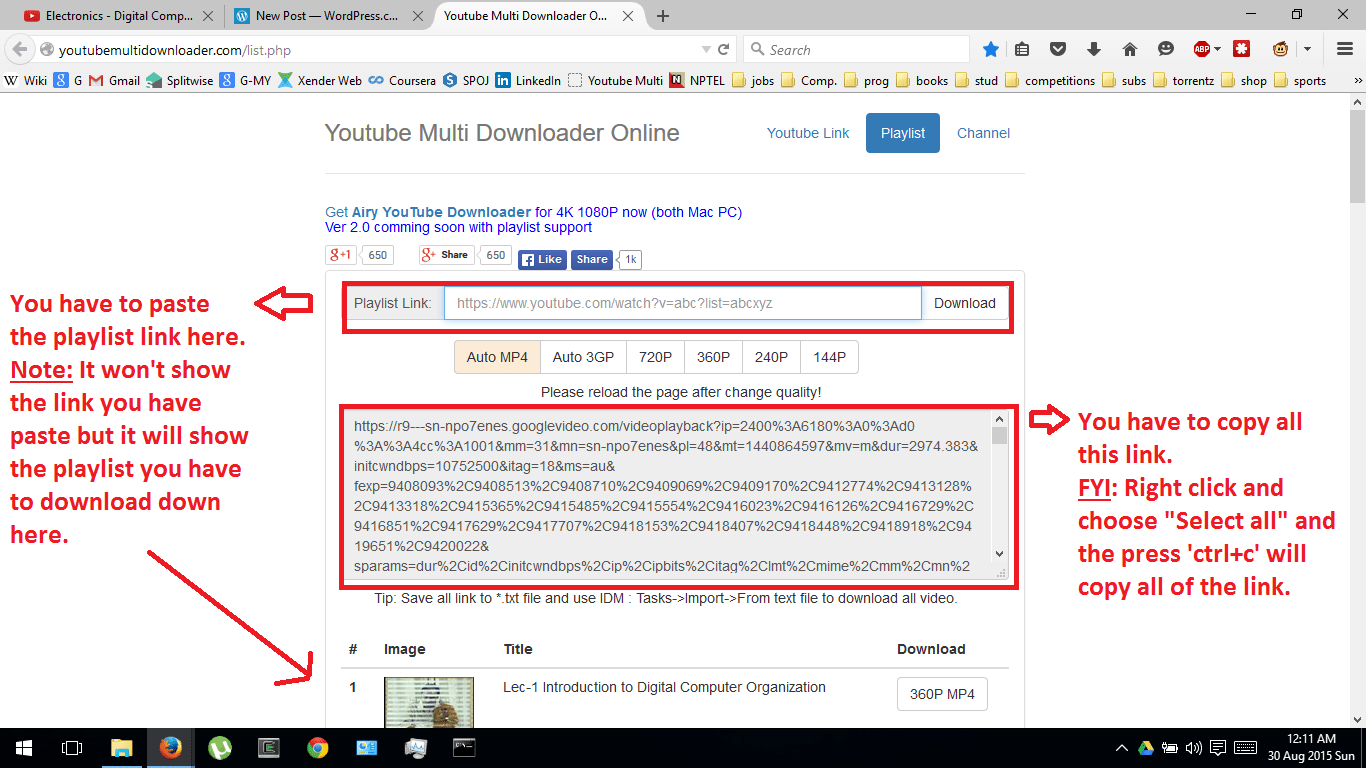
Task: Open the Playlist nav tab
Action: [x=903, y=133]
